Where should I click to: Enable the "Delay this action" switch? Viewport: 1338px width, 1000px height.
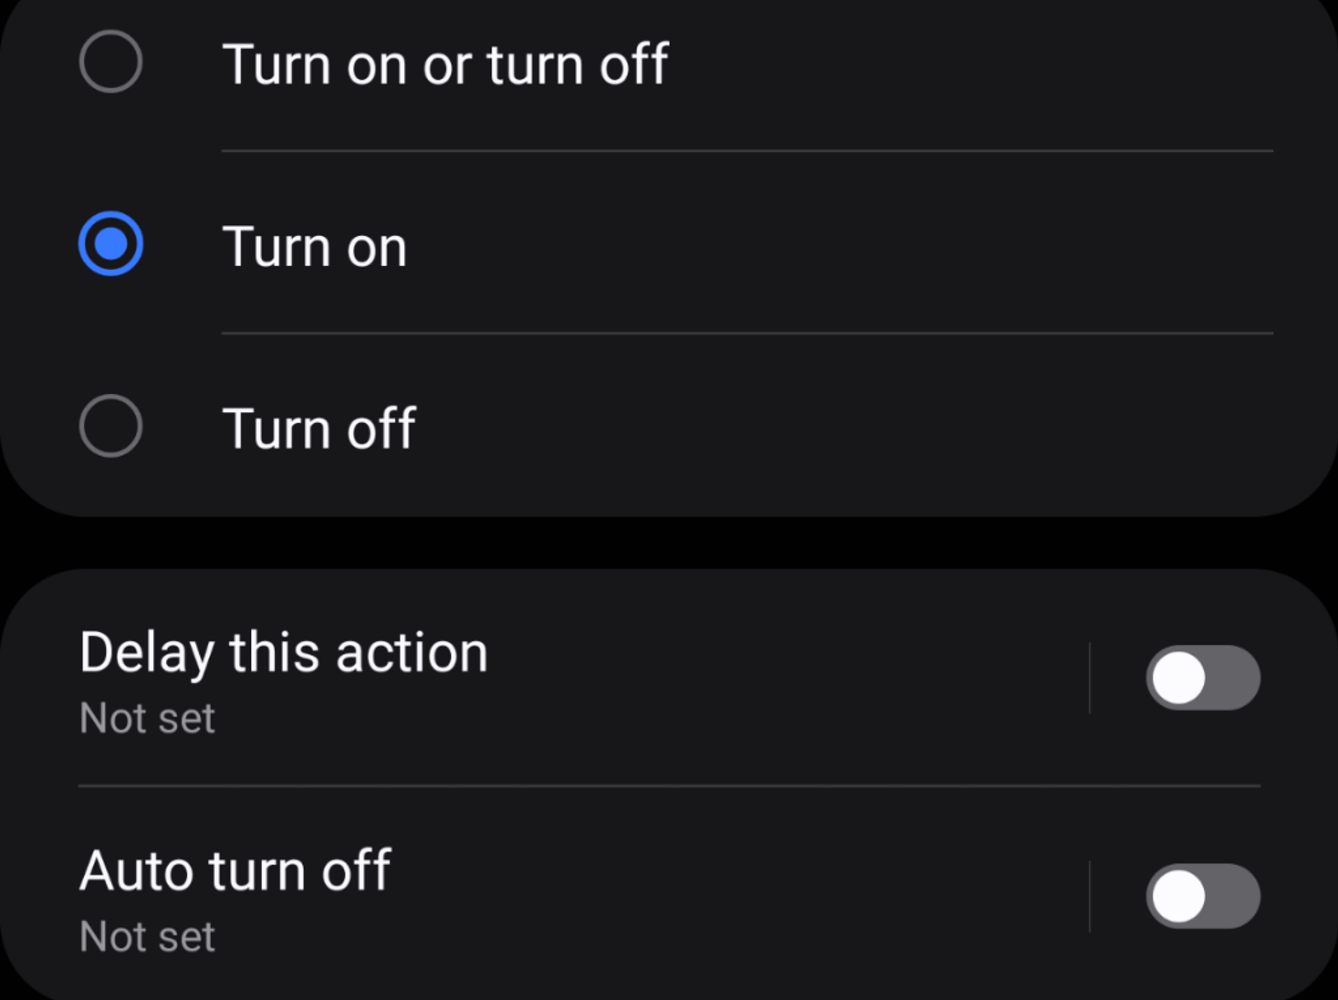click(1204, 677)
